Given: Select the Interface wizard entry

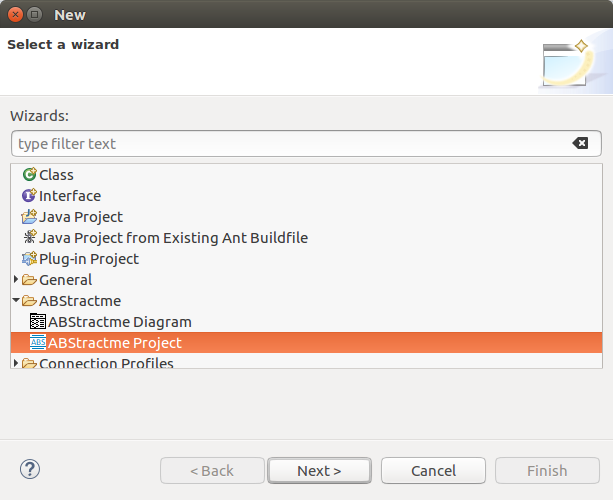Looking at the screenshot, I should pos(70,196).
